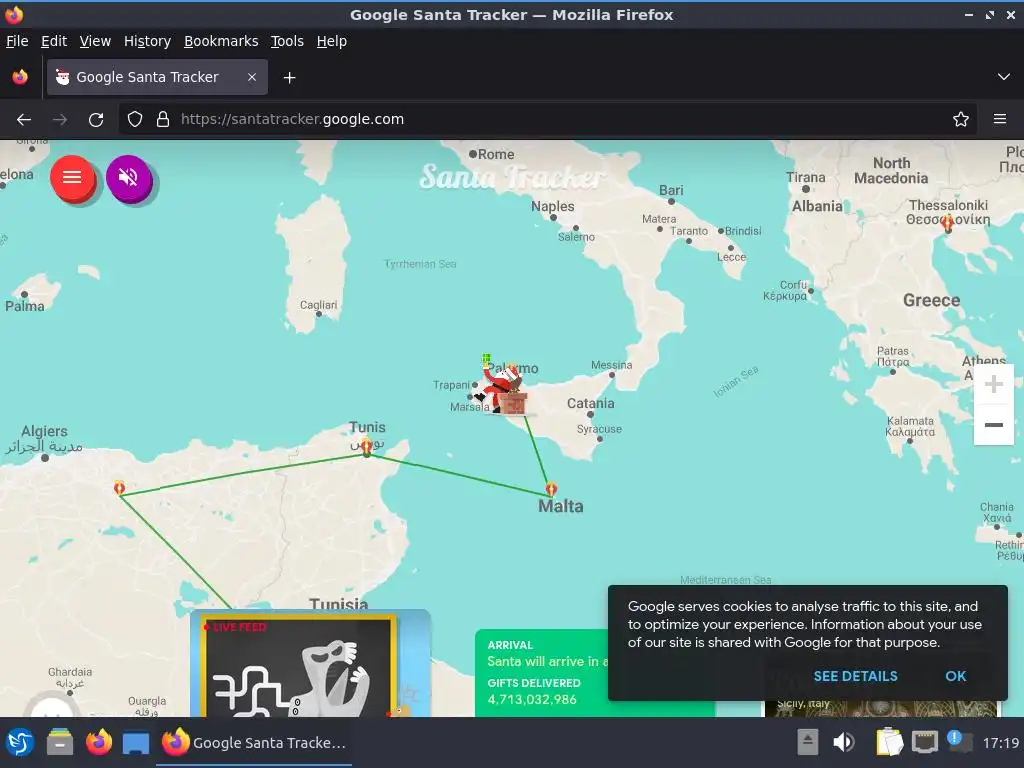Click the URL address field

pos(547,120)
